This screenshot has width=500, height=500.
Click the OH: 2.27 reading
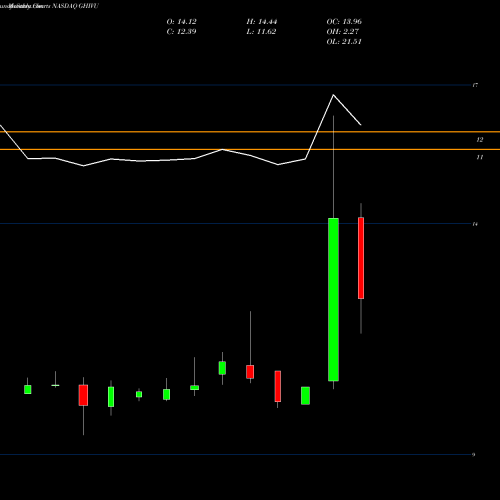(343, 32)
